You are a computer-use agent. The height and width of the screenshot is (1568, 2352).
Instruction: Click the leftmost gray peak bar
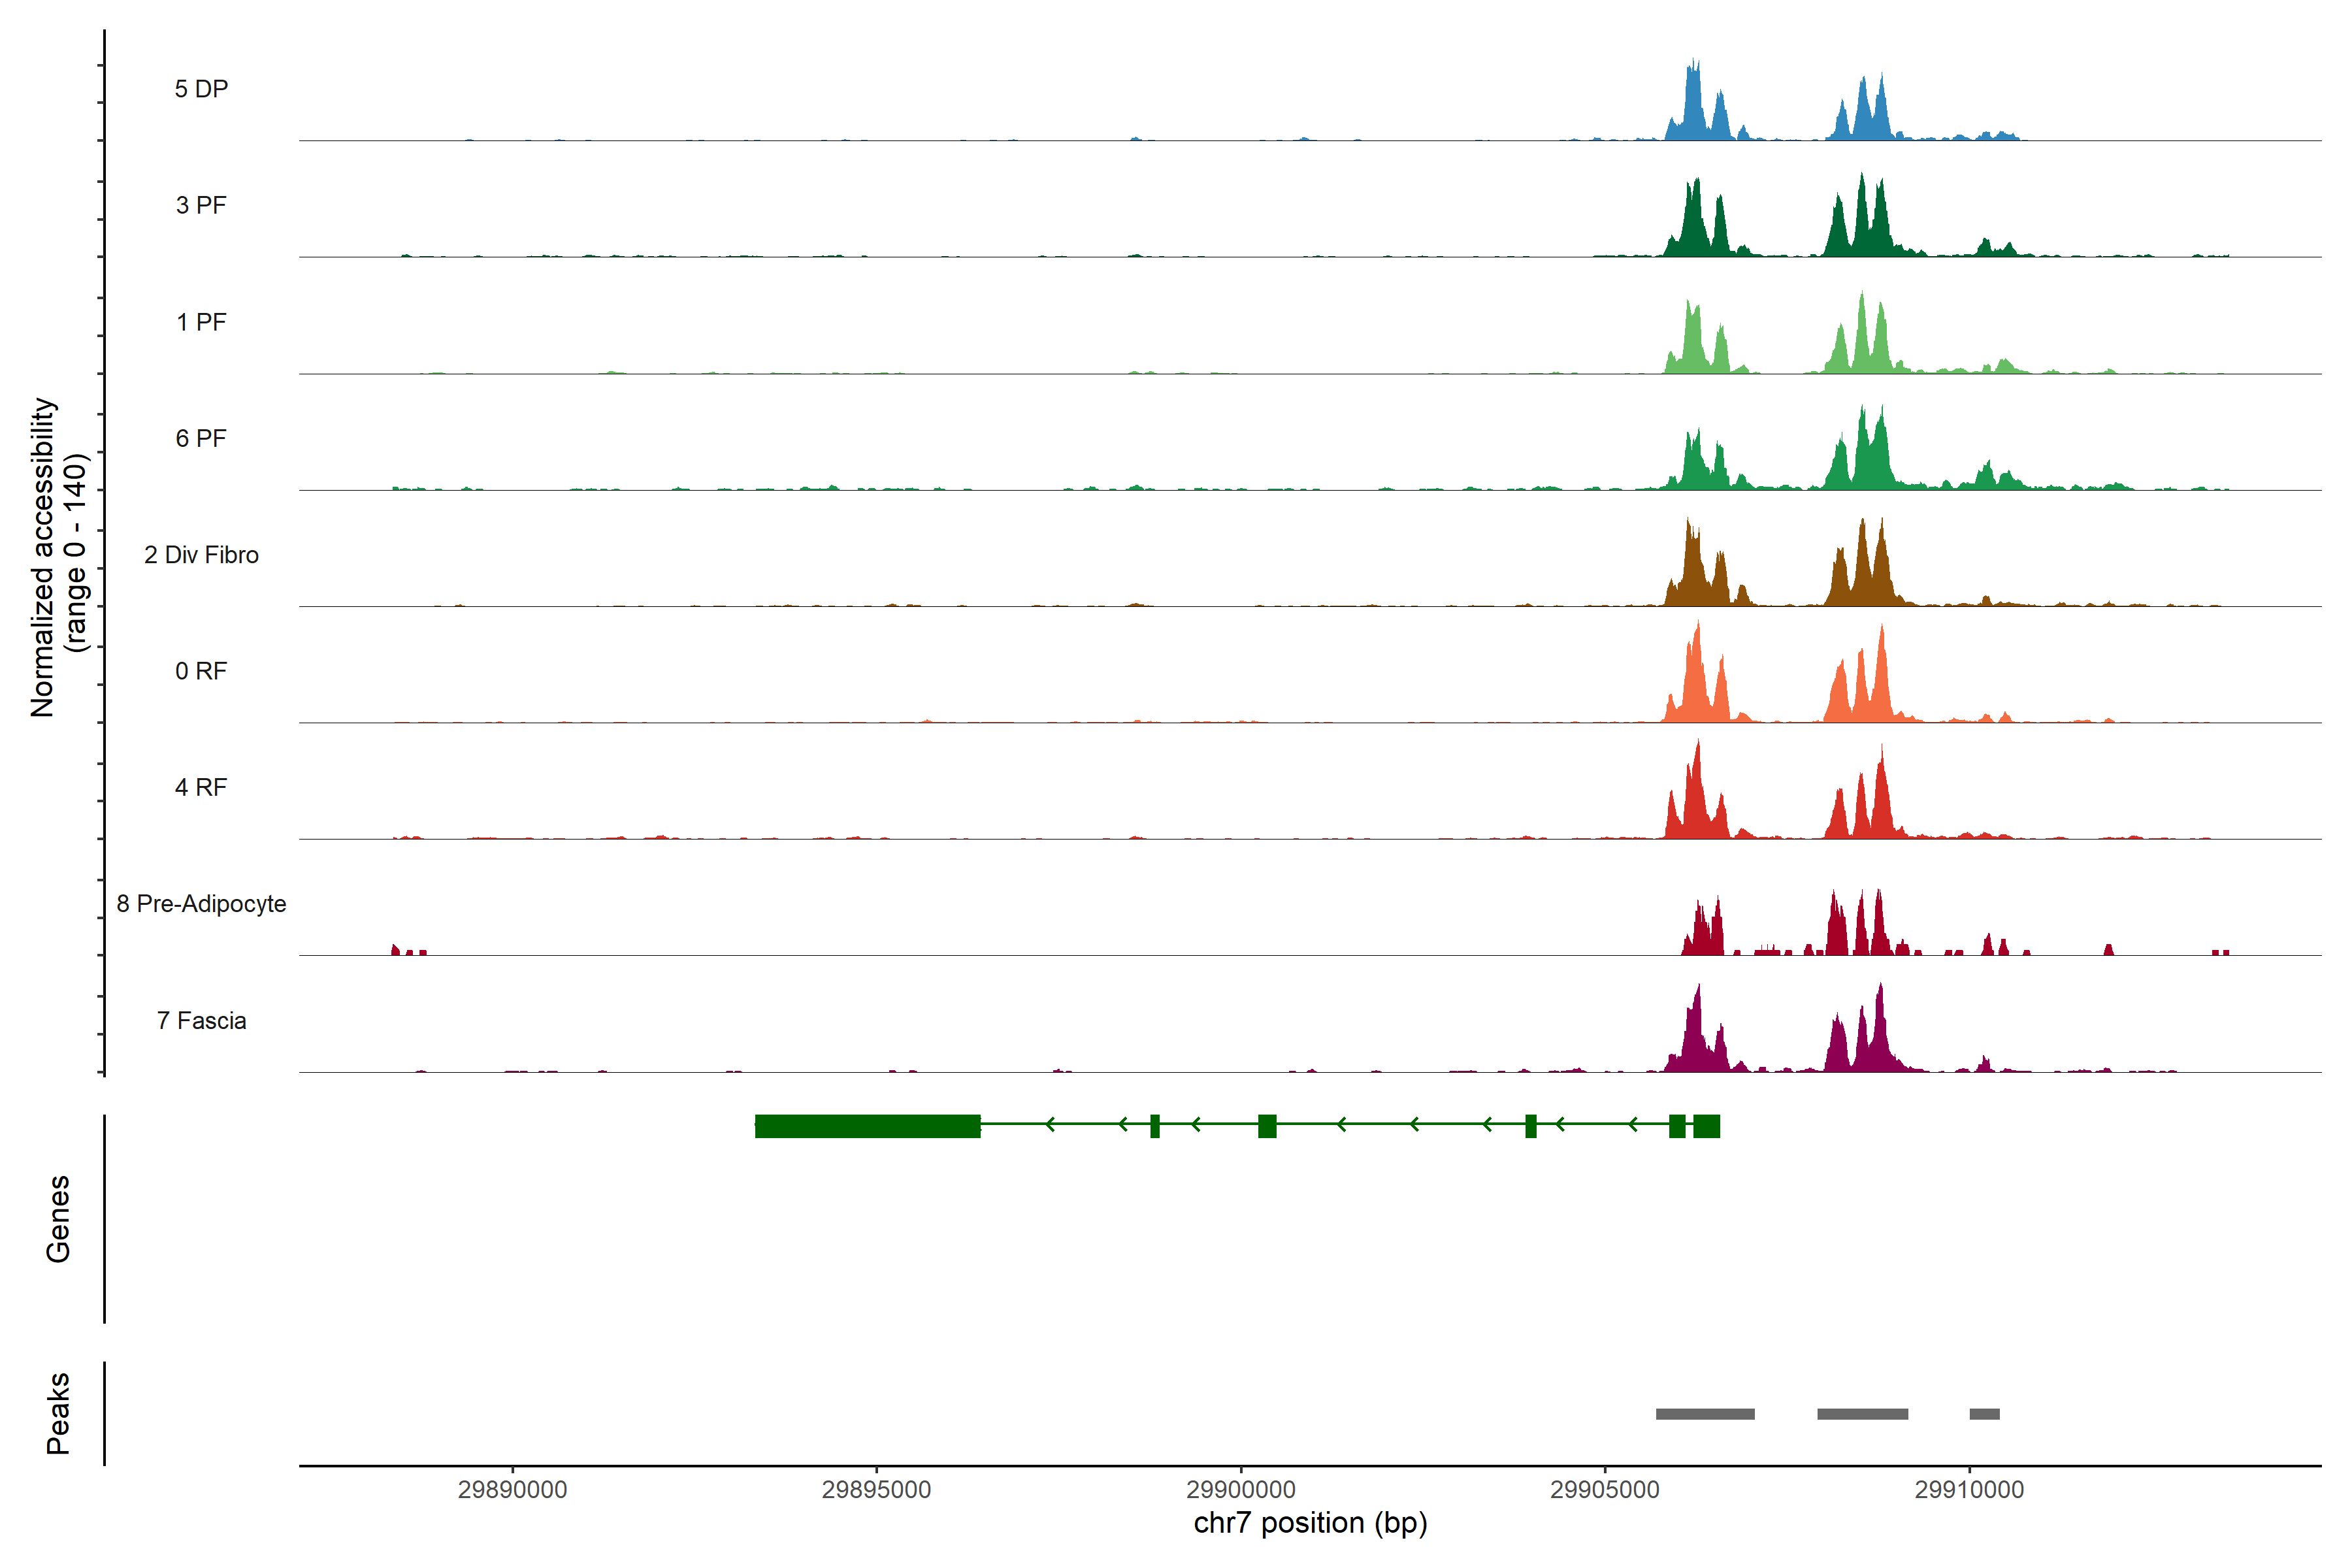[1705, 1414]
